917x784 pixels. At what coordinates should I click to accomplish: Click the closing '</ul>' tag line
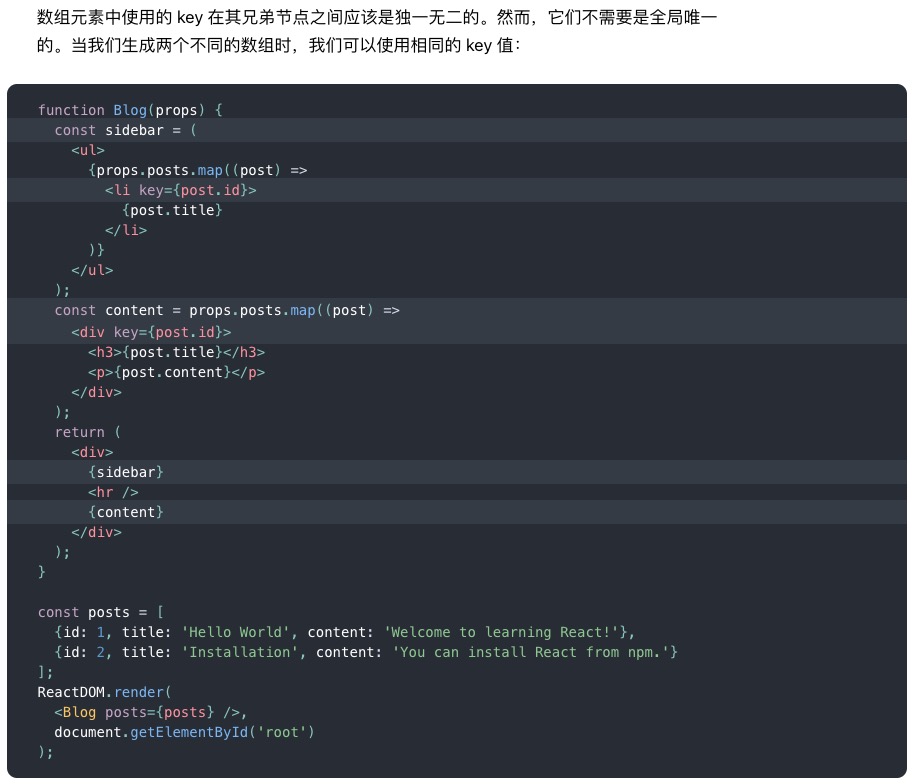[92, 270]
